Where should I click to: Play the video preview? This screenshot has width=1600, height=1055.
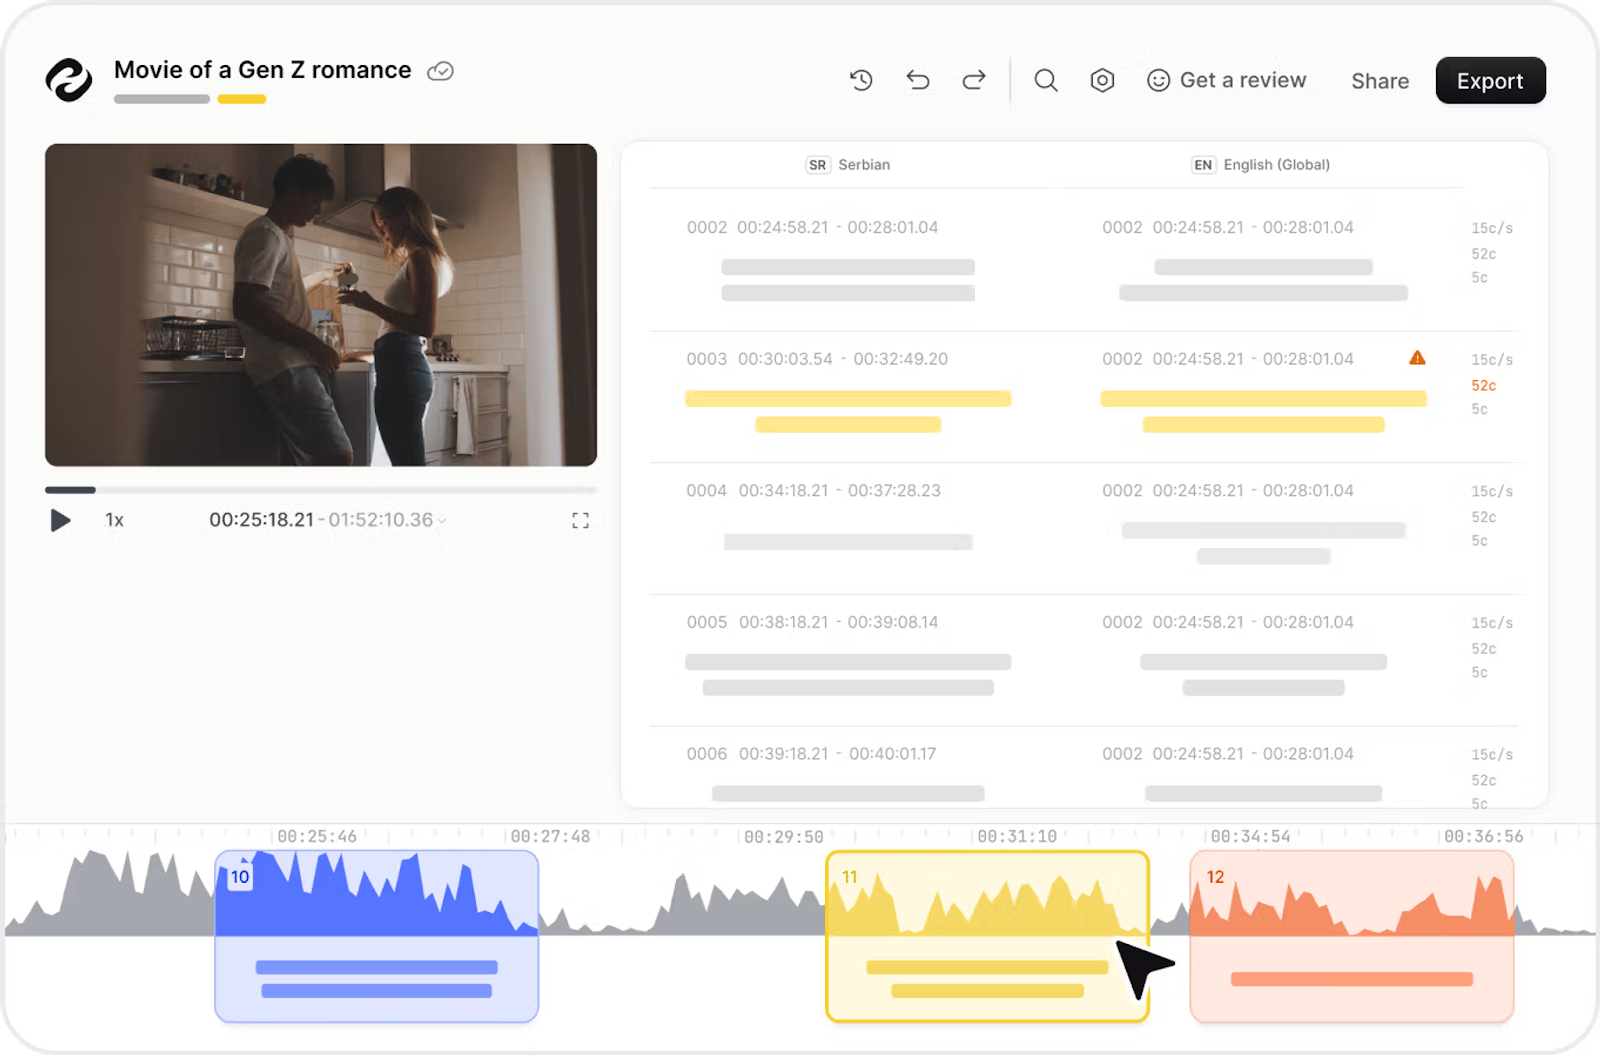[x=61, y=520]
